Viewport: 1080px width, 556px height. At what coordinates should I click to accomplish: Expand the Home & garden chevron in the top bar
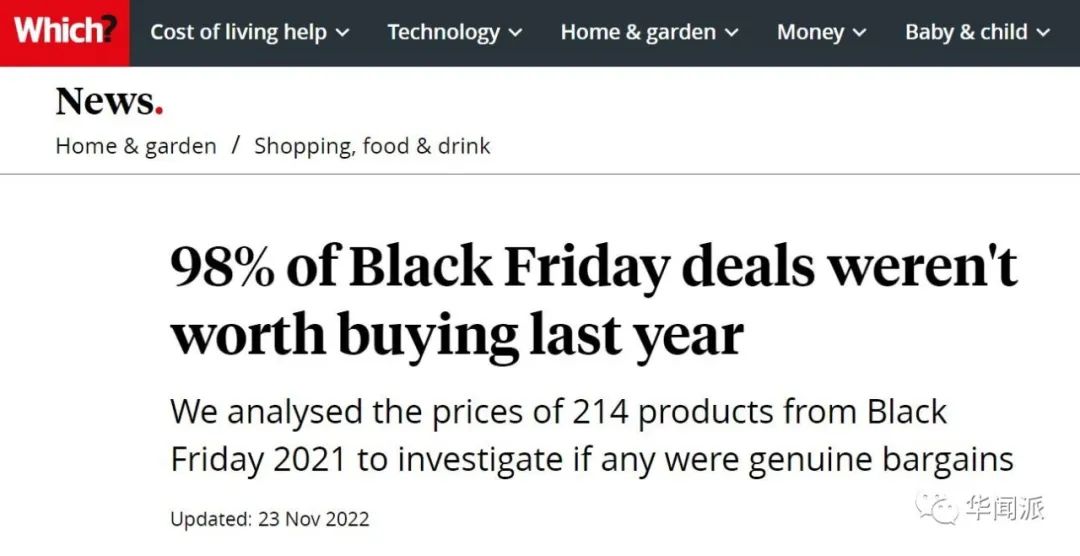(x=731, y=33)
